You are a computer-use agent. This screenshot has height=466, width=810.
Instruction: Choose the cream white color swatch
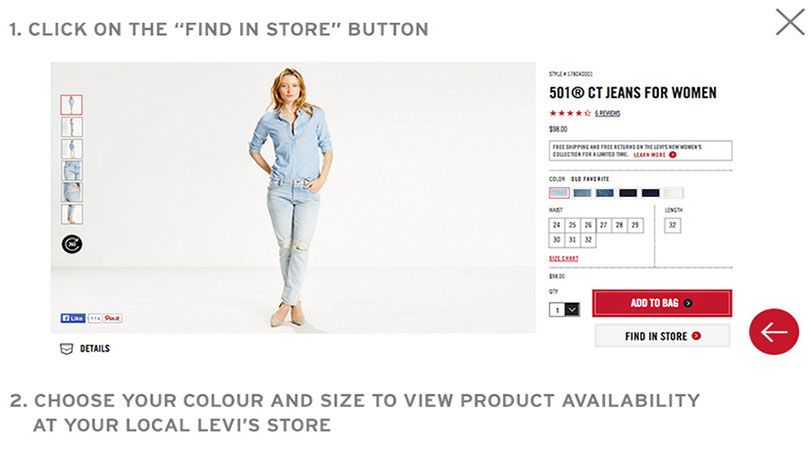[674, 193]
